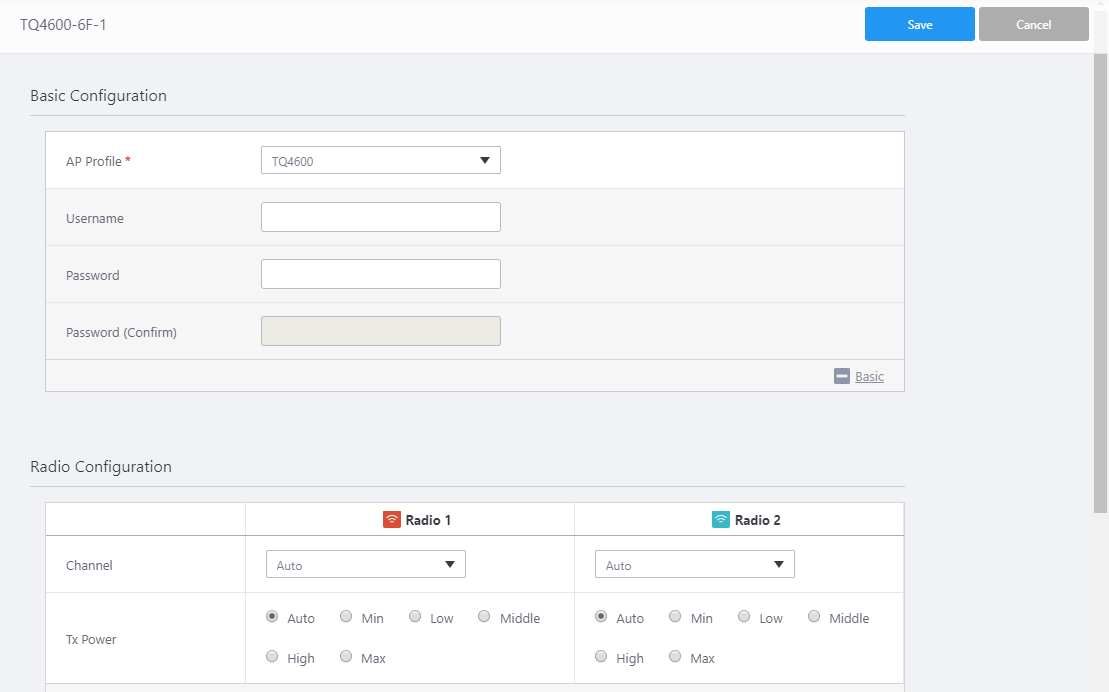The width and height of the screenshot is (1109, 692).
Task: Select Min Tx Power for Radio 2
Action: (x=675, y=616)
